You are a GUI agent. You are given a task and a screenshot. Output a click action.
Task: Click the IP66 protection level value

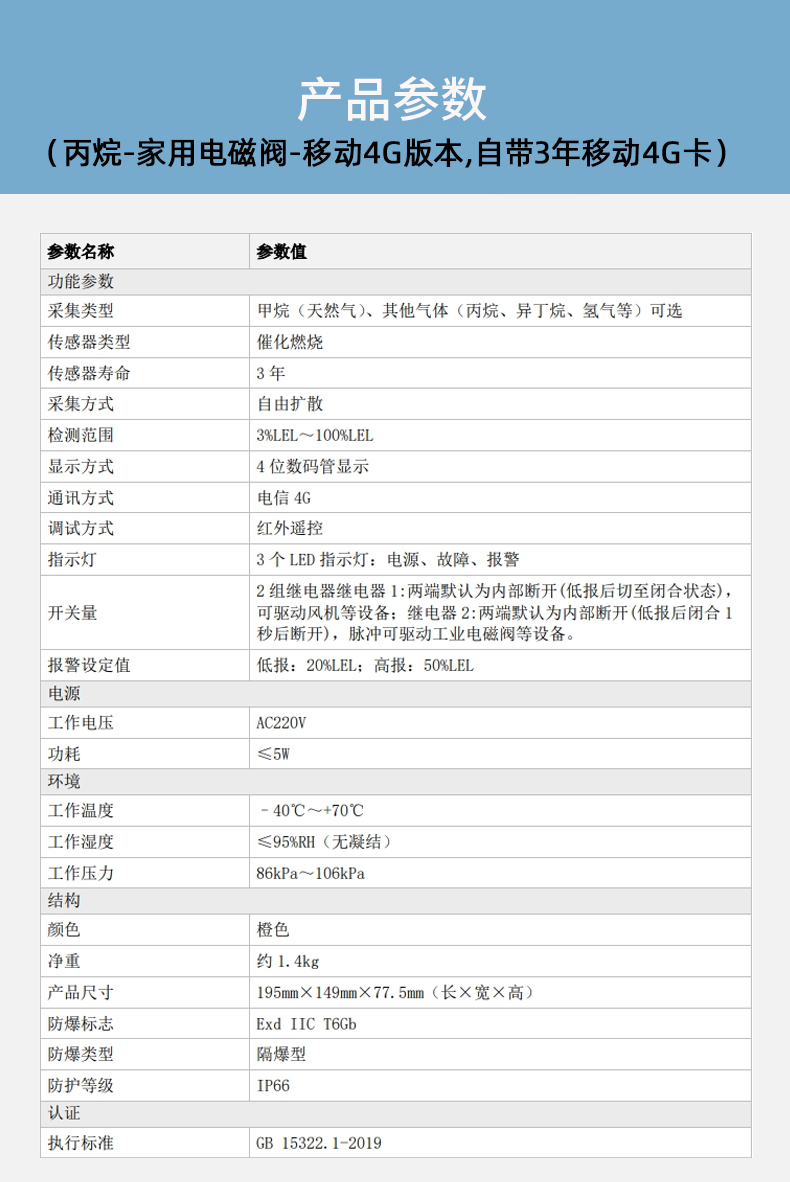[x=273, y=1085]
